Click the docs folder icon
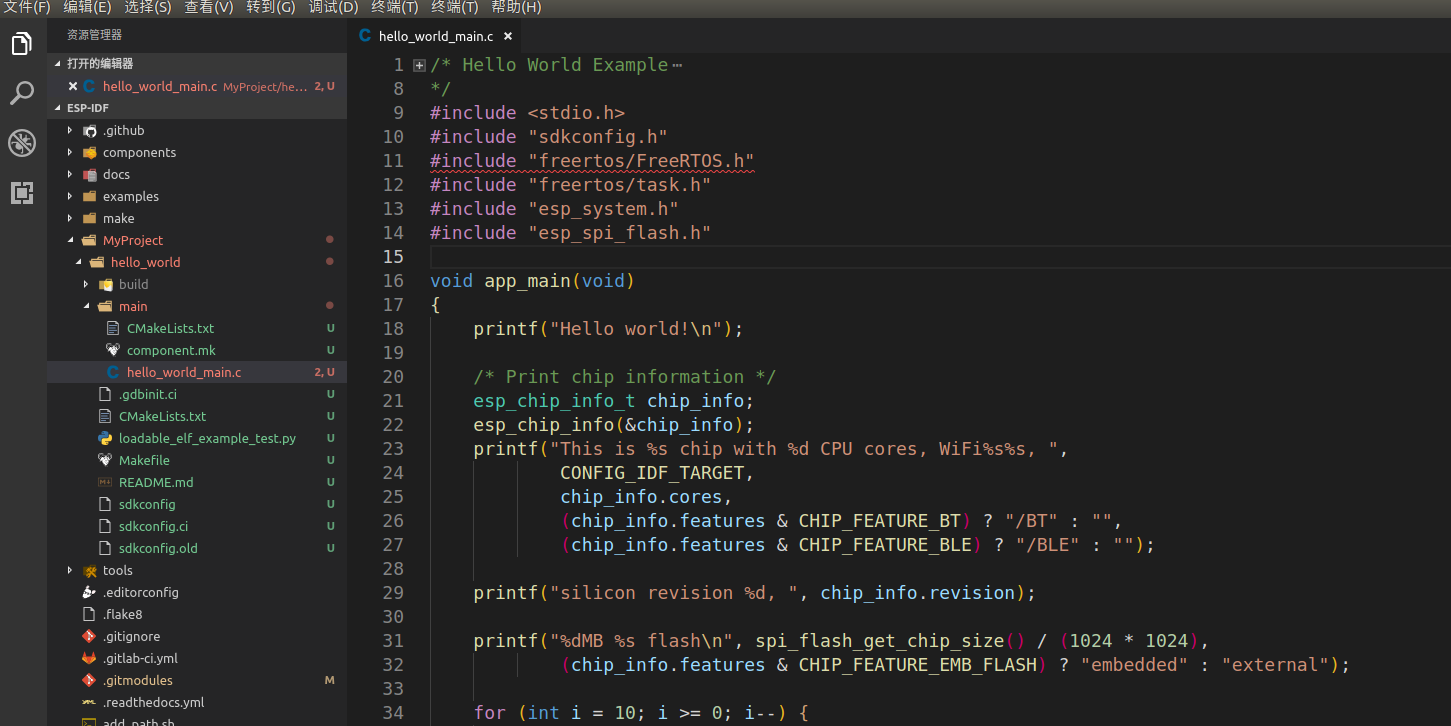 point(90,175)
